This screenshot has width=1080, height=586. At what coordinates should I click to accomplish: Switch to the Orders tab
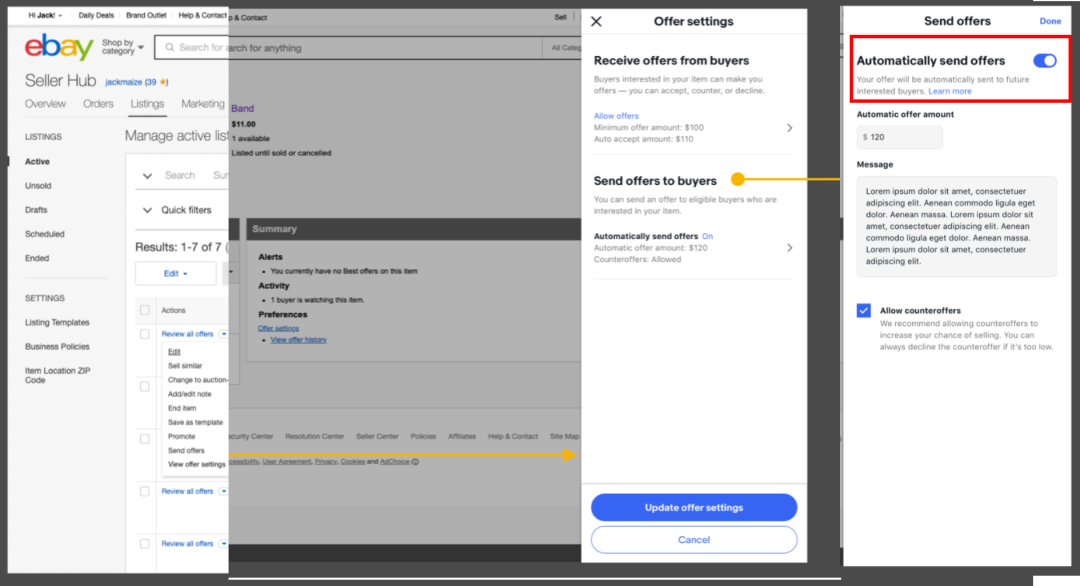coord(98,104)
